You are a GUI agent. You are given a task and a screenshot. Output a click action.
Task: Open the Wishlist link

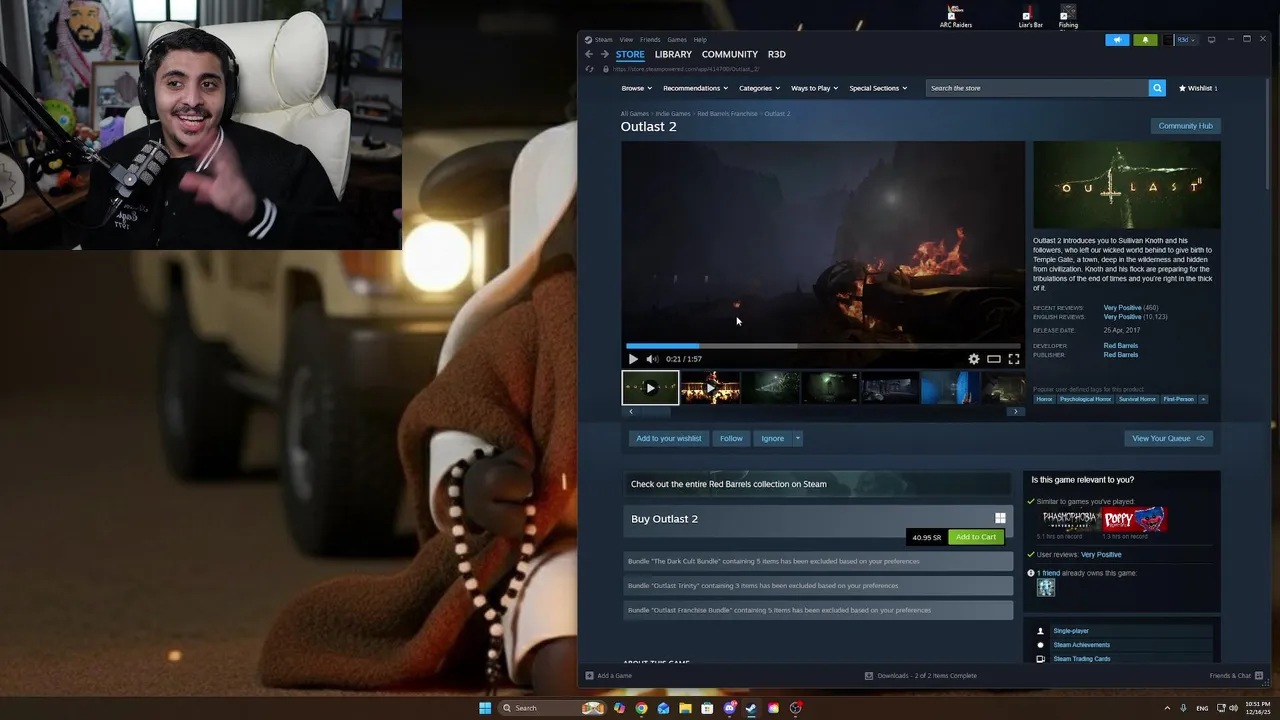tap(1198, 88)
